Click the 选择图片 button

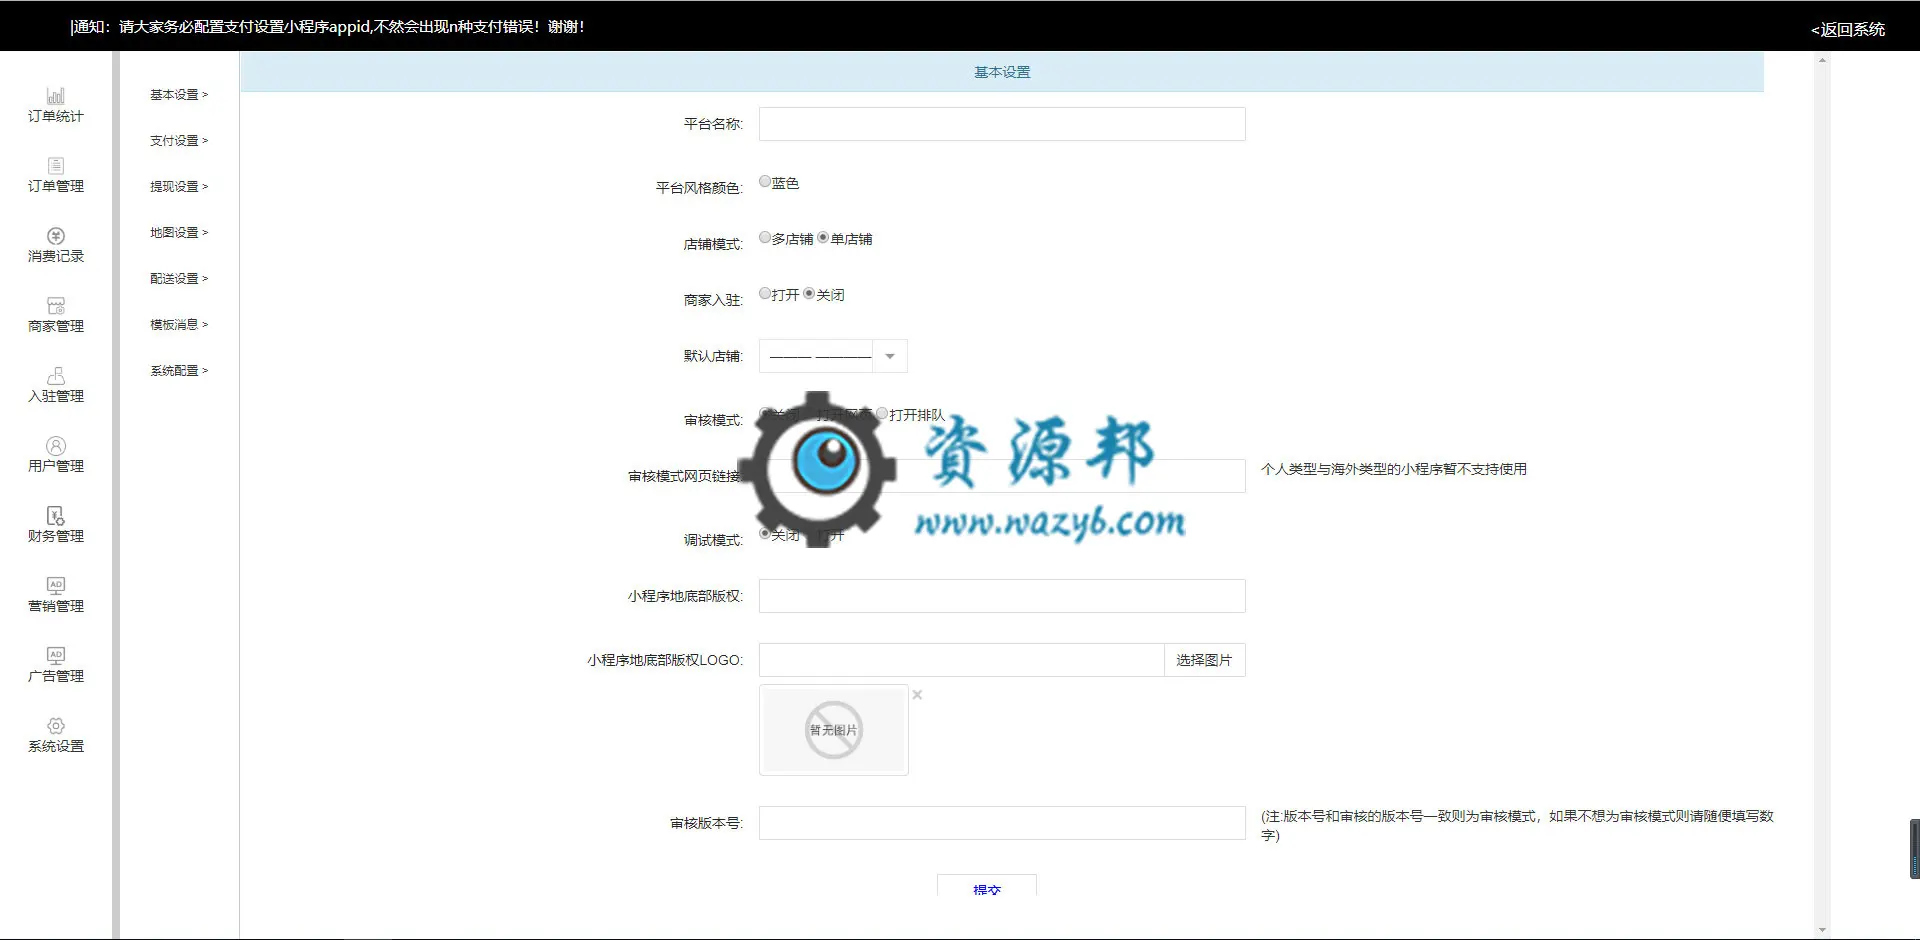click(x=1204, y=660)
